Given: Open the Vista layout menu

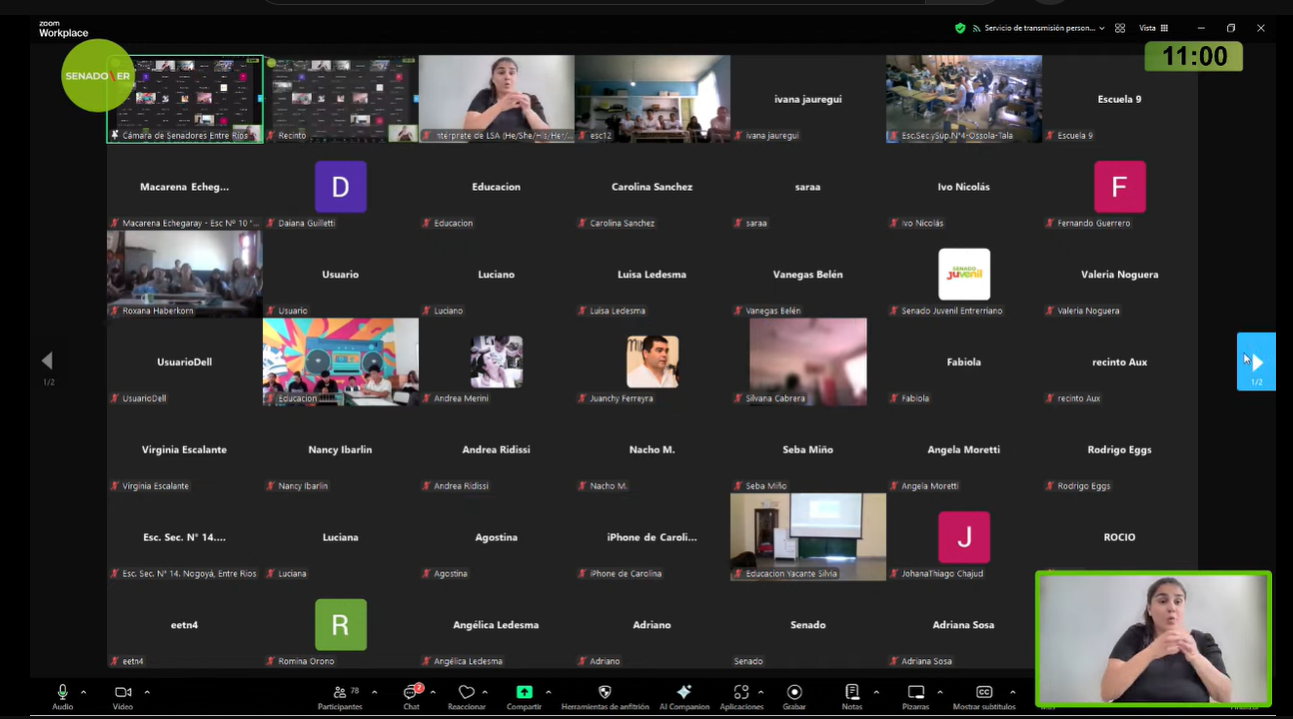Looking at the screenshot, I should (x=1153, y=28).
